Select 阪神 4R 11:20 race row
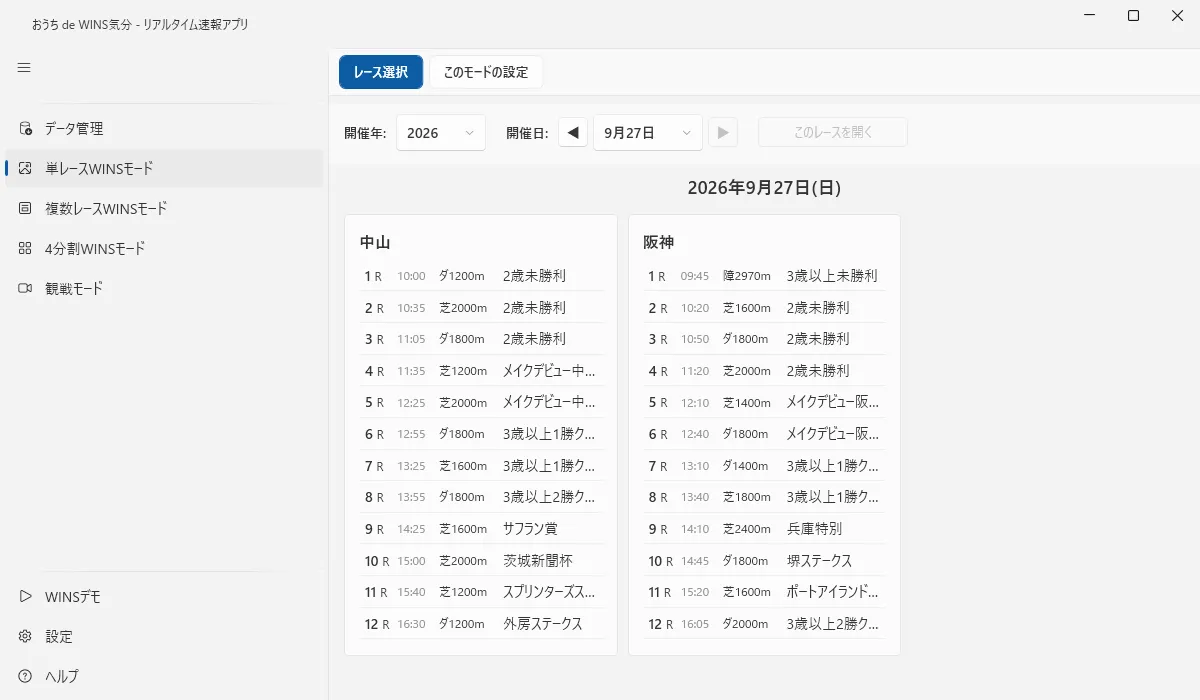 click(x=764, y=371)
